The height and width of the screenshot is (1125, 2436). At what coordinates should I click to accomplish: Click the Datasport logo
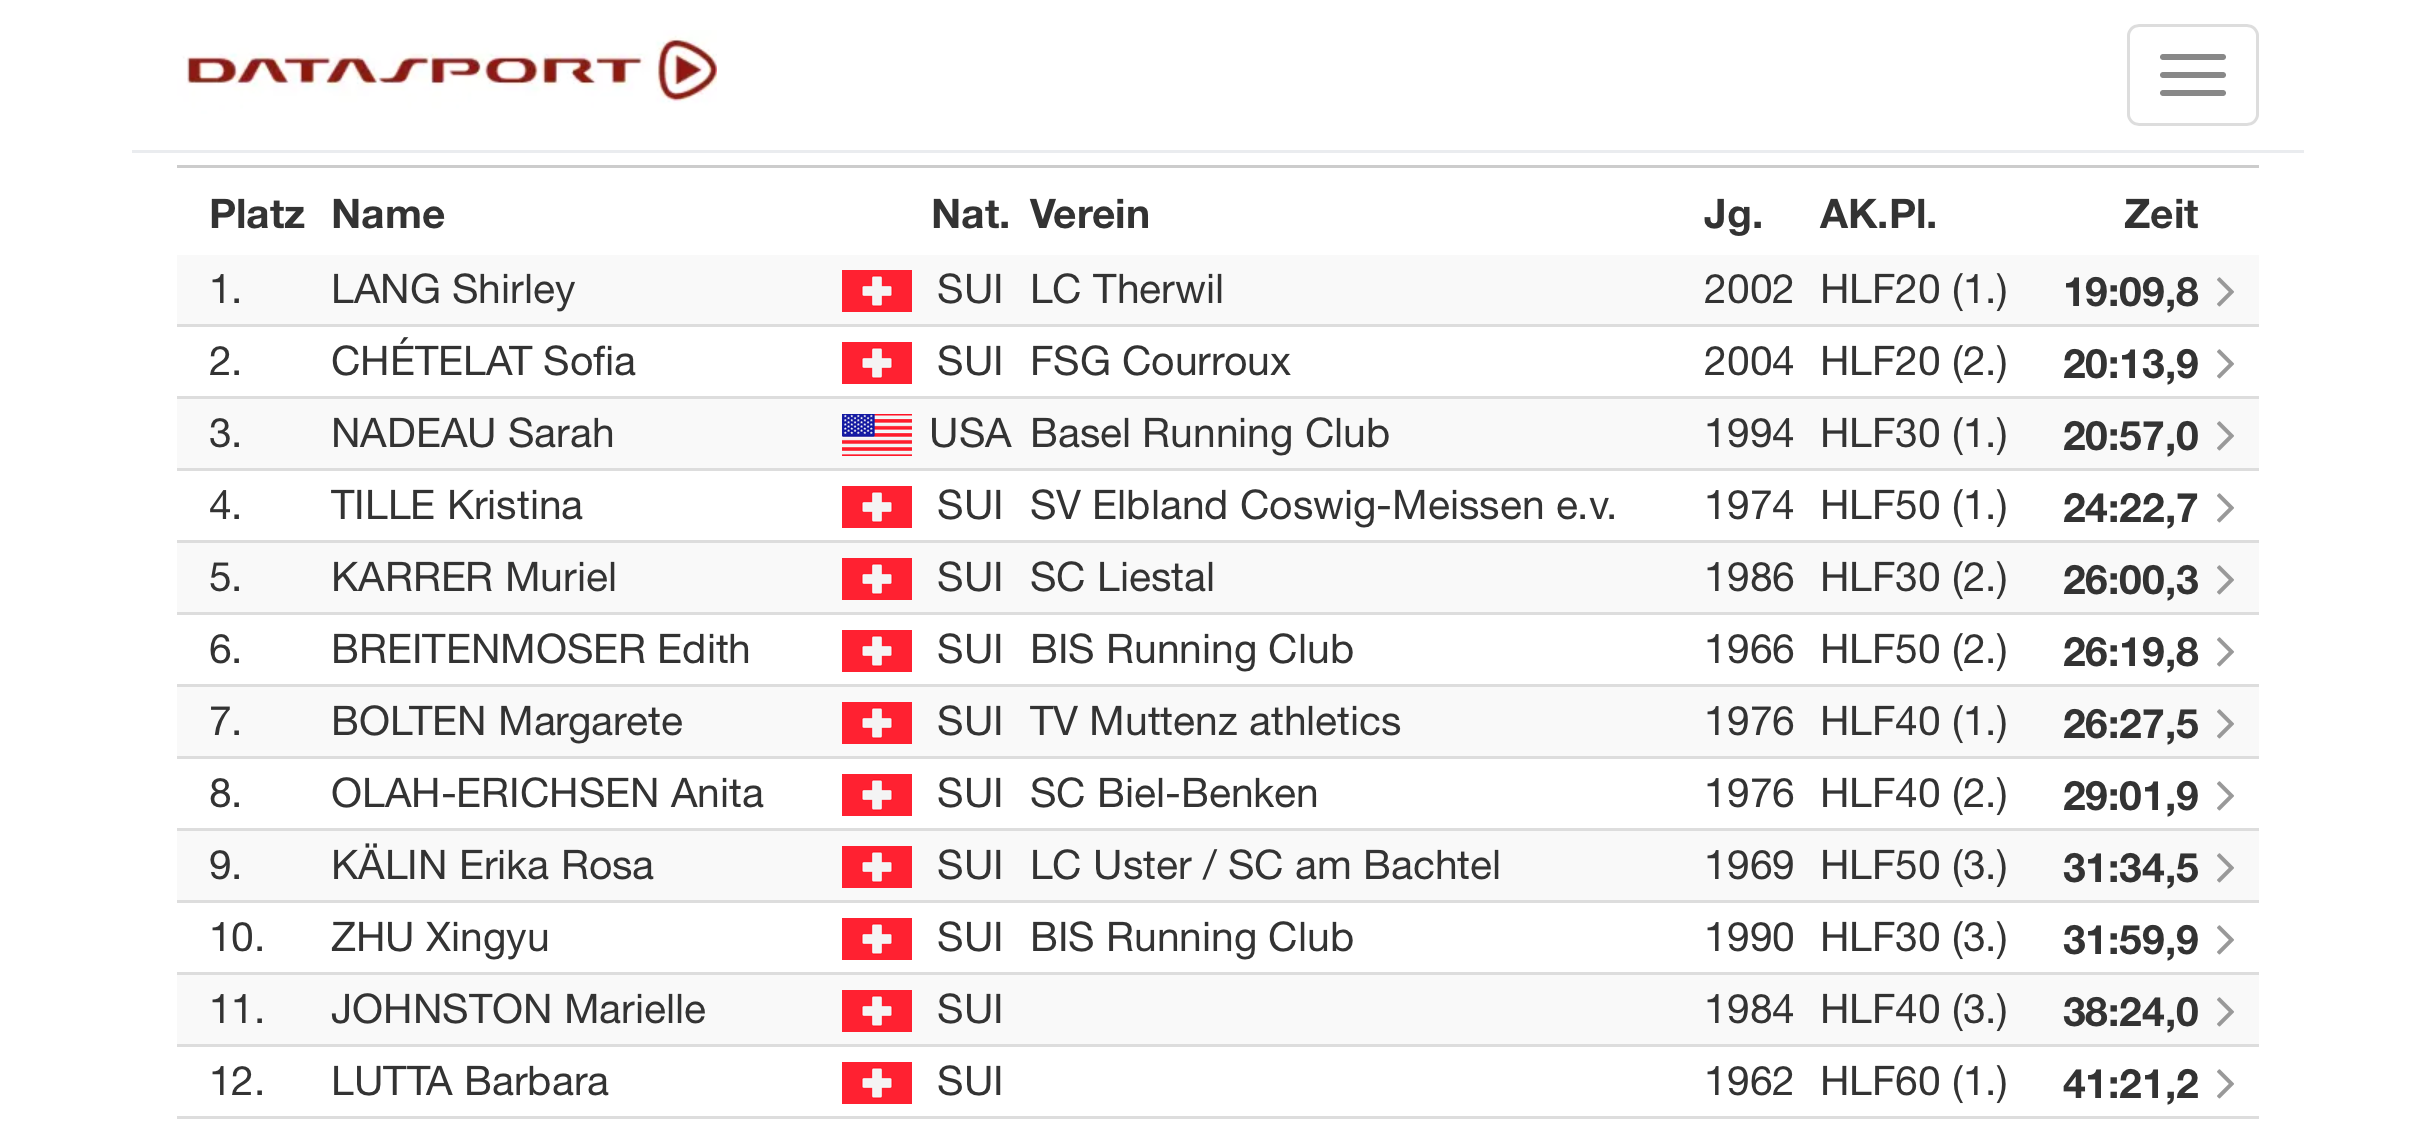pyautogui.click(x=452, y=70)
